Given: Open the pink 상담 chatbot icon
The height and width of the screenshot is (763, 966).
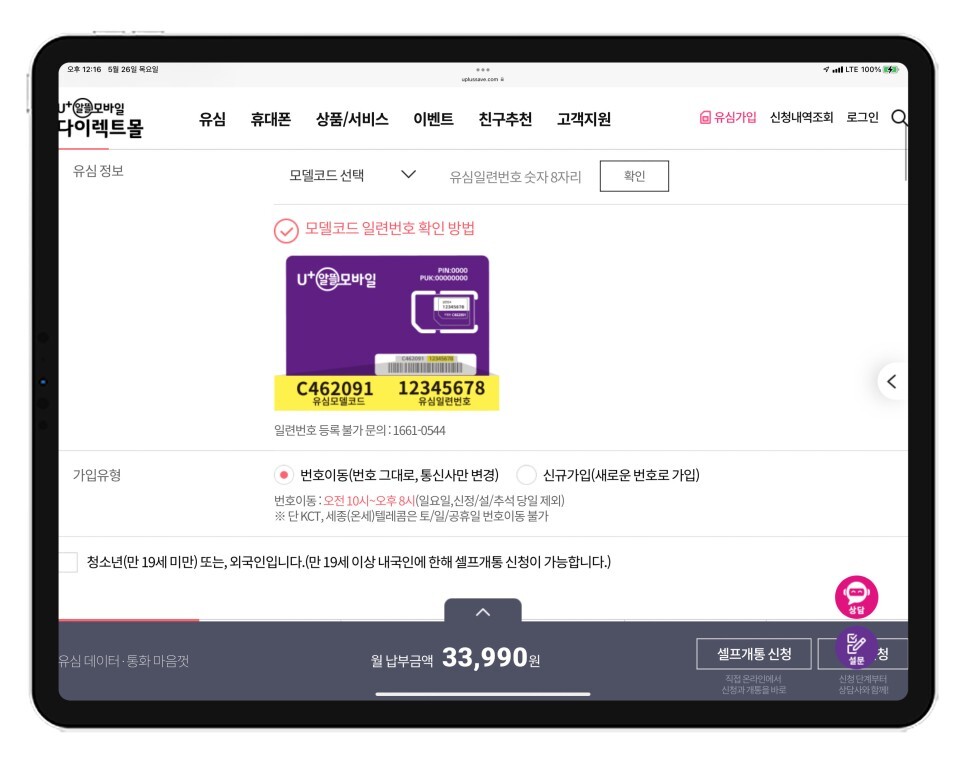Looking at the screenshot, I should (x=856, y=597).
